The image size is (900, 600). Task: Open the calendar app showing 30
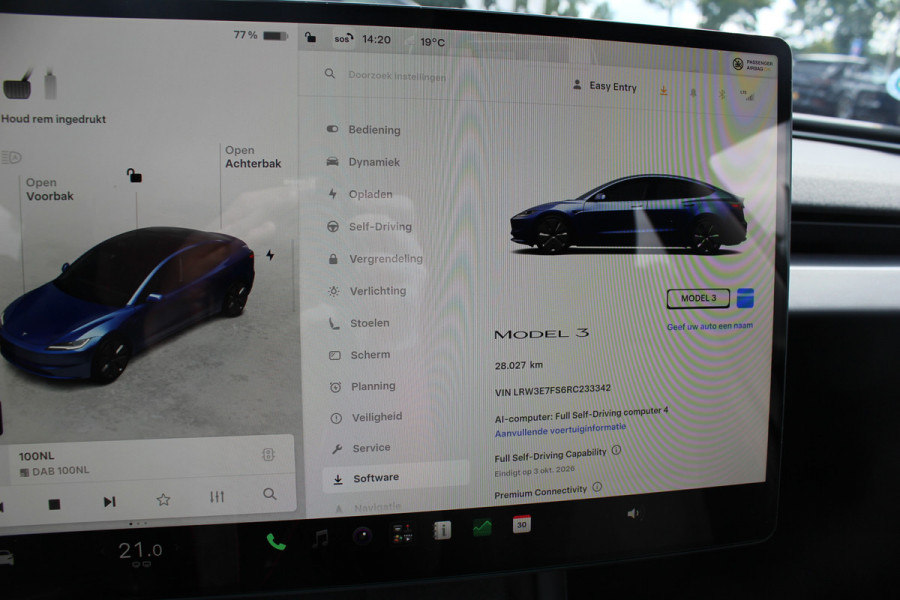pos(521,524)
